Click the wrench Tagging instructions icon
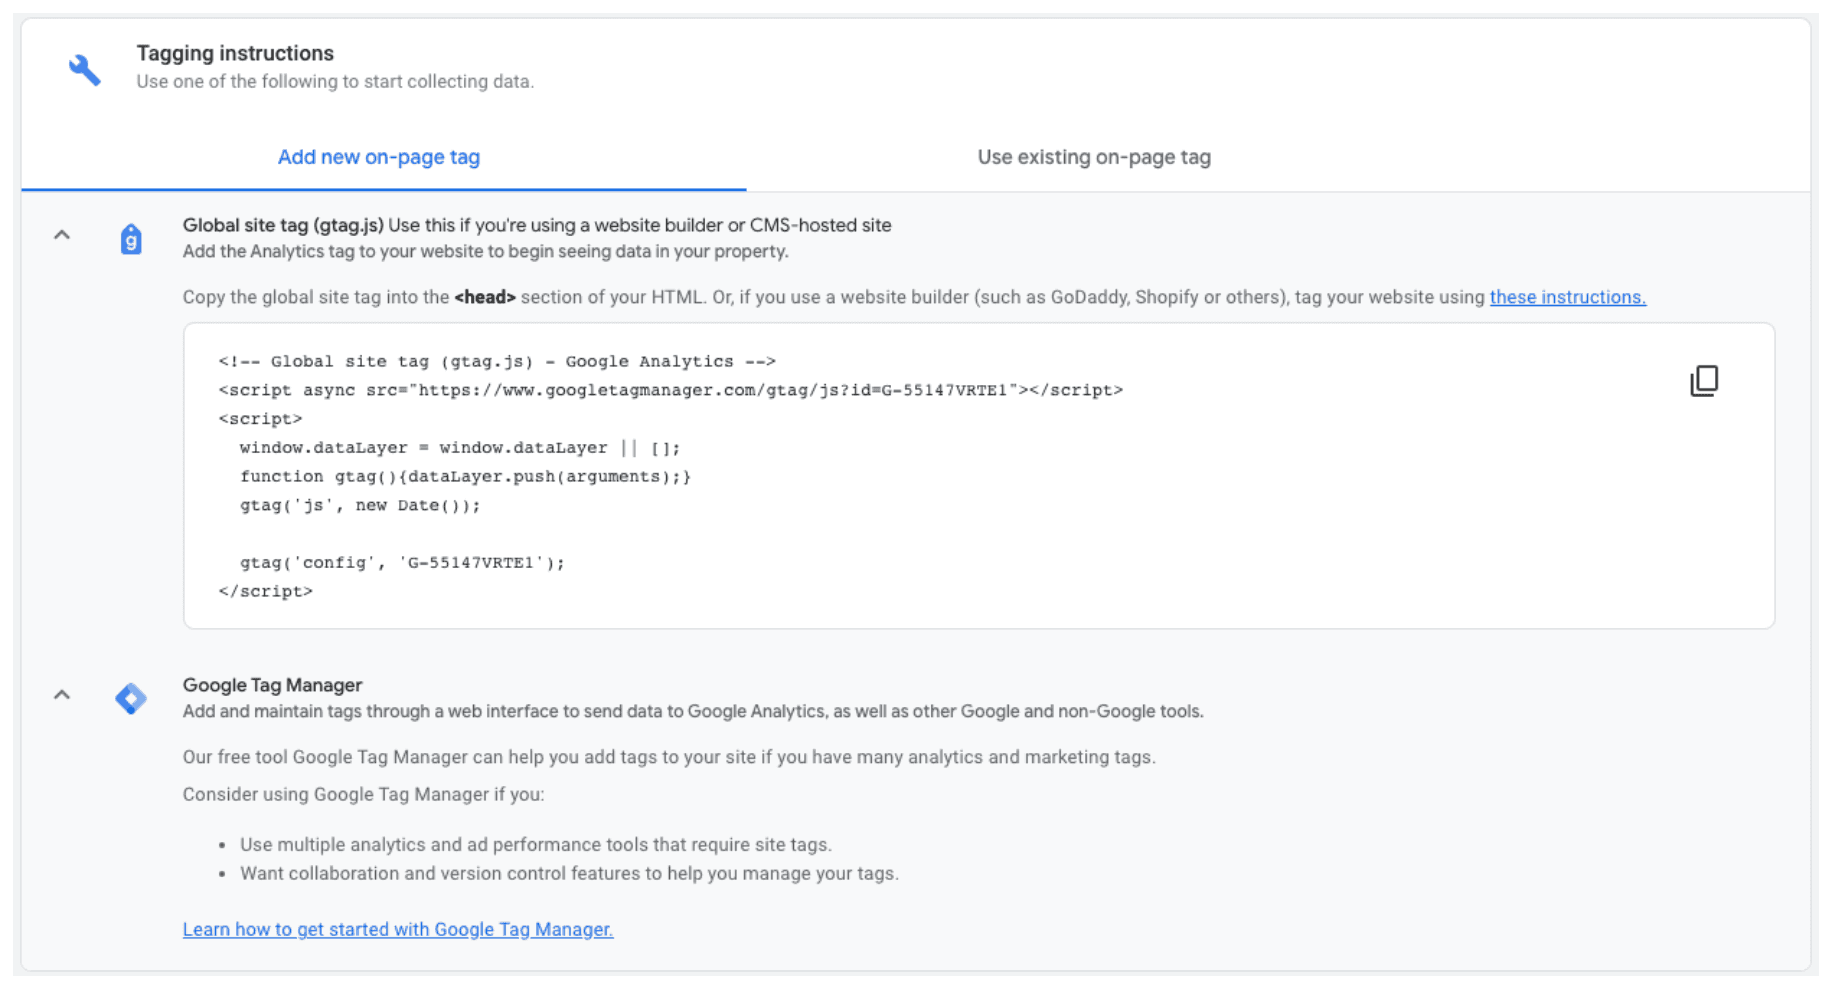The height and width of the screenshot is (996, 1840). [x=85, y=69]
